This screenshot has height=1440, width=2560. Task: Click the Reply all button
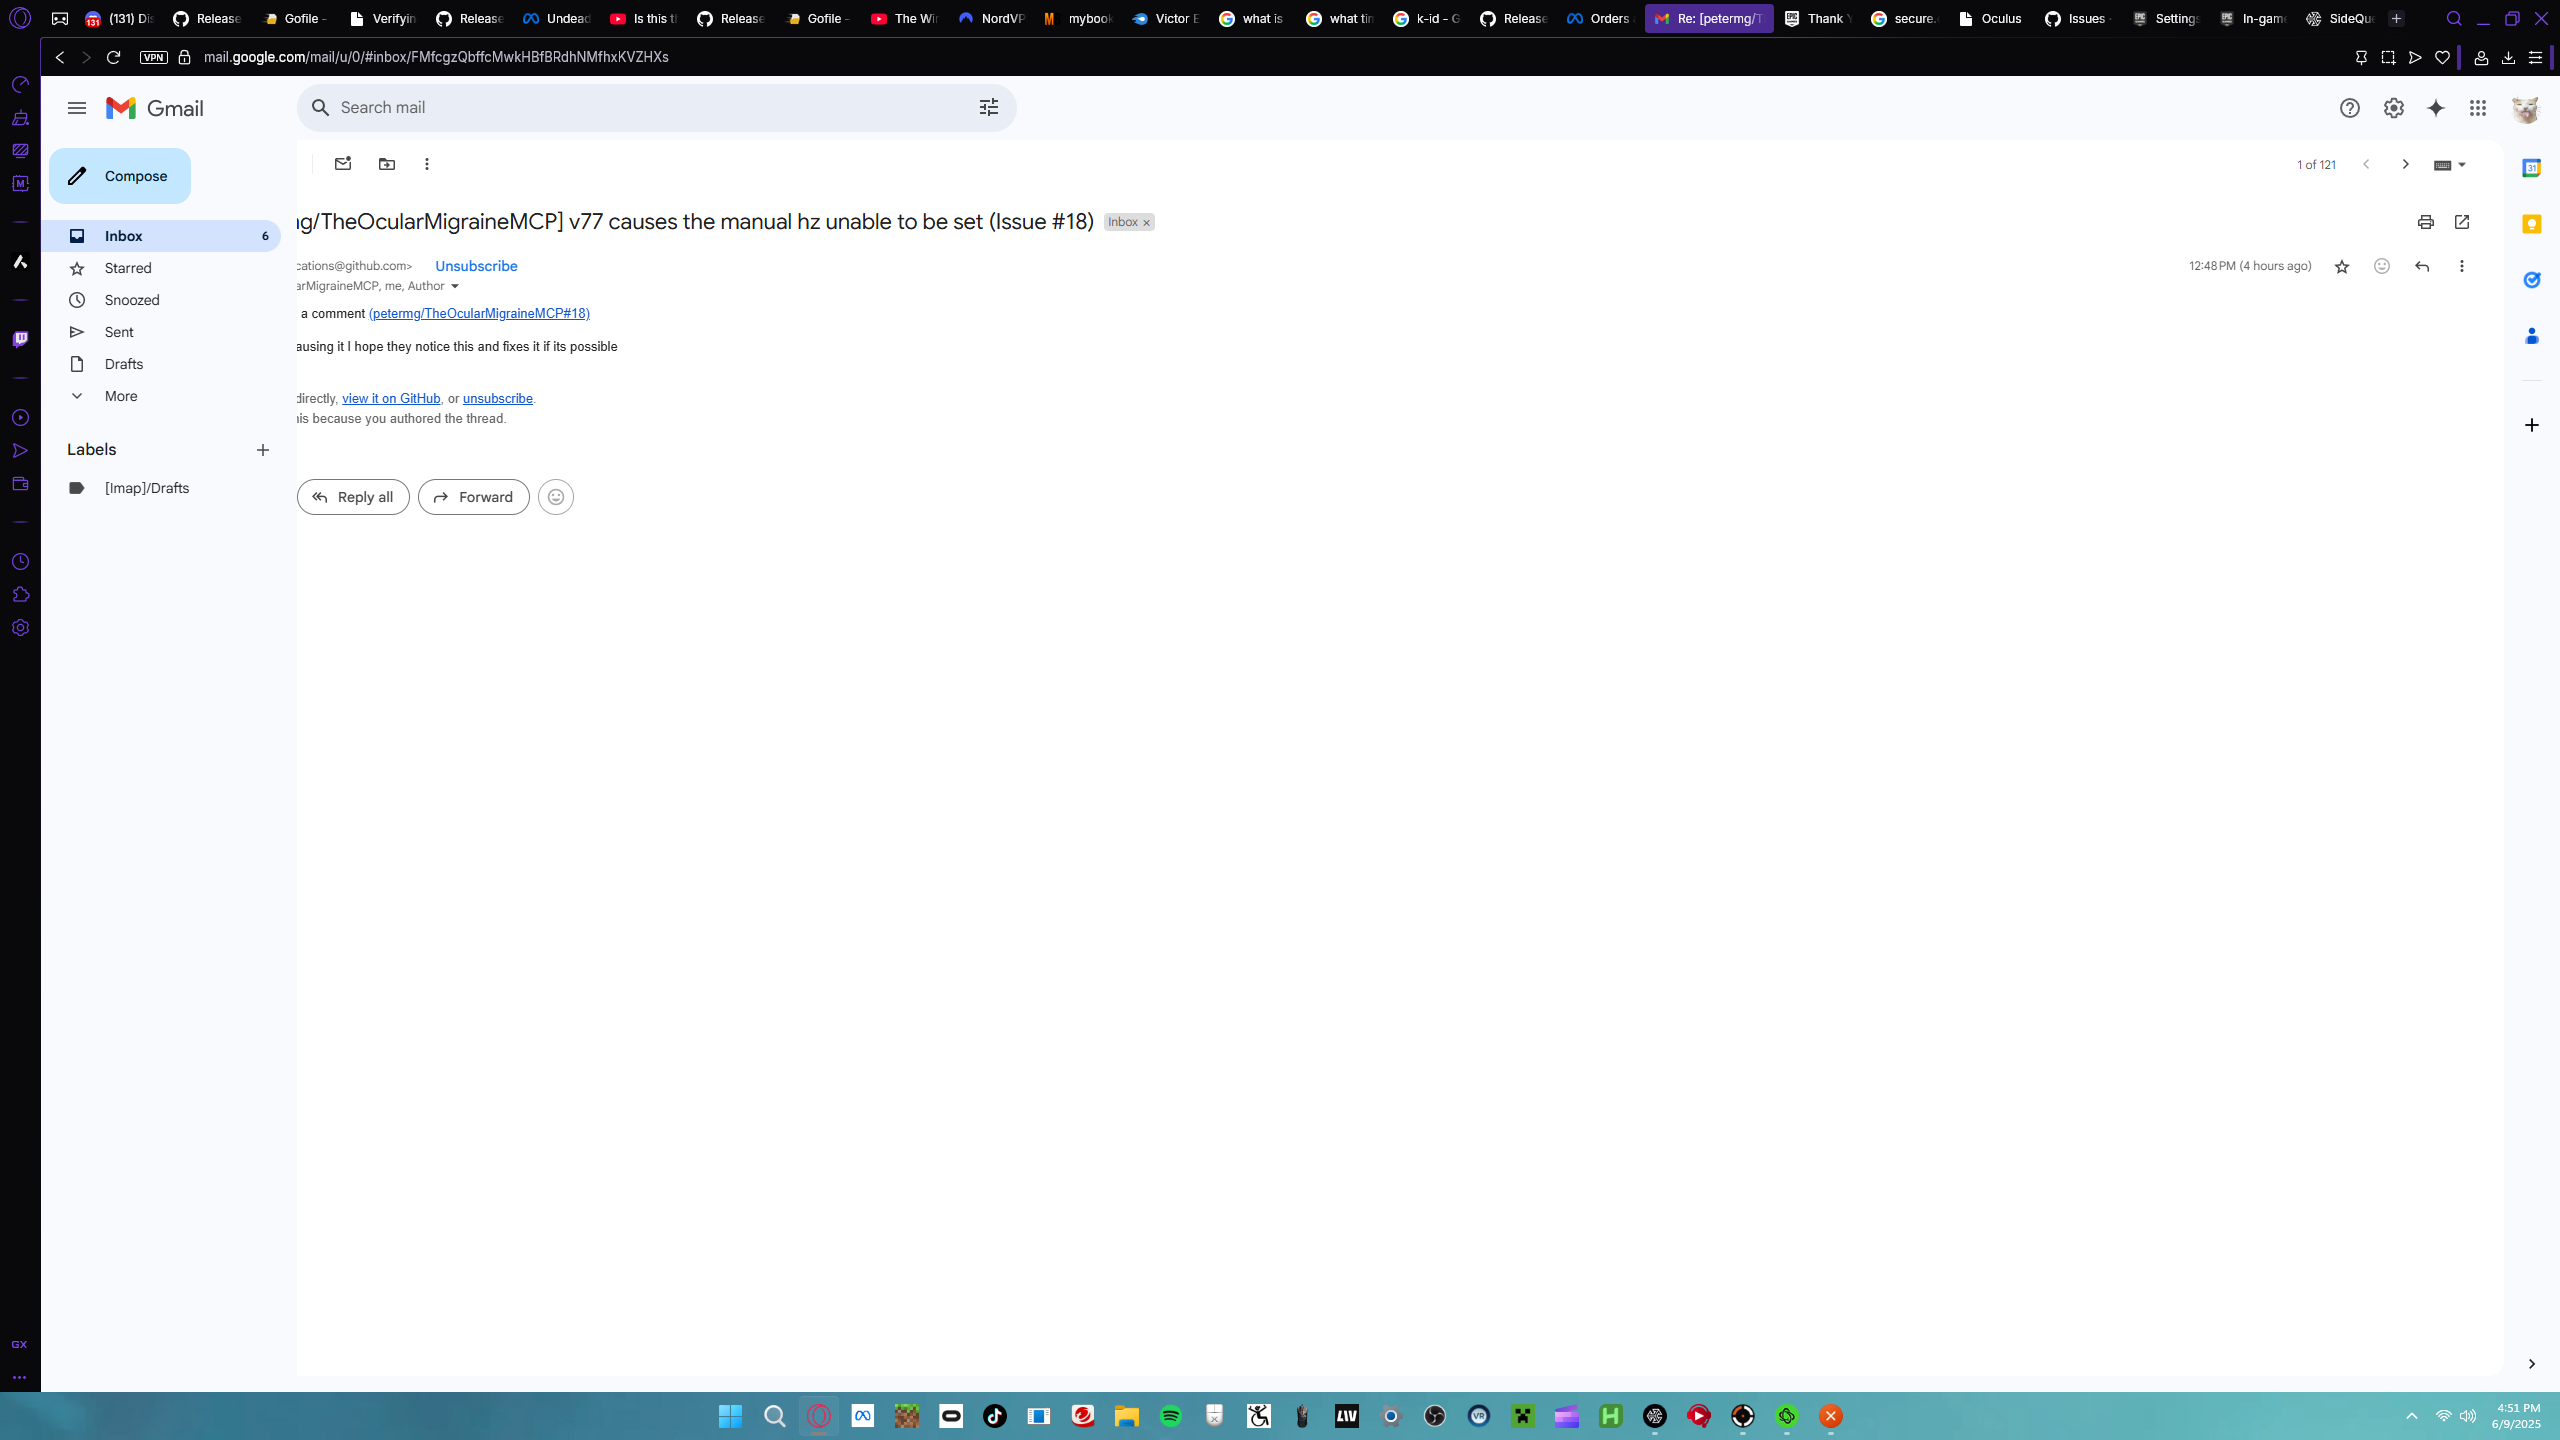[x=353, y=497]
